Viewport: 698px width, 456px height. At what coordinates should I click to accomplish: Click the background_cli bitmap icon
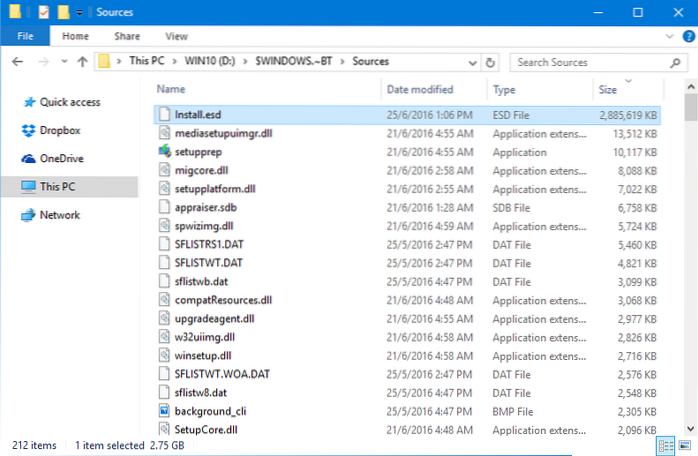[x=165, y=411]
